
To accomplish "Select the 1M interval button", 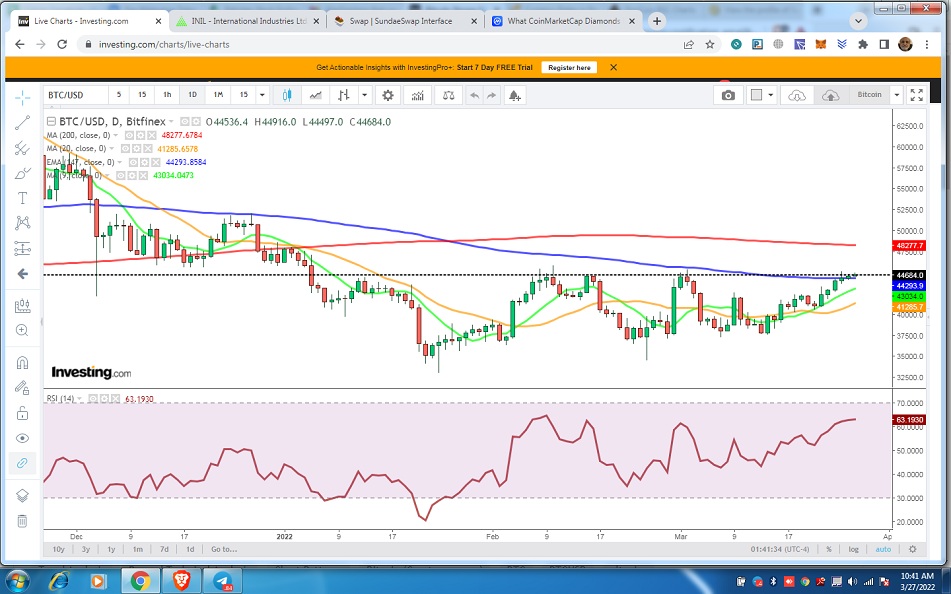I will [218, 95].
